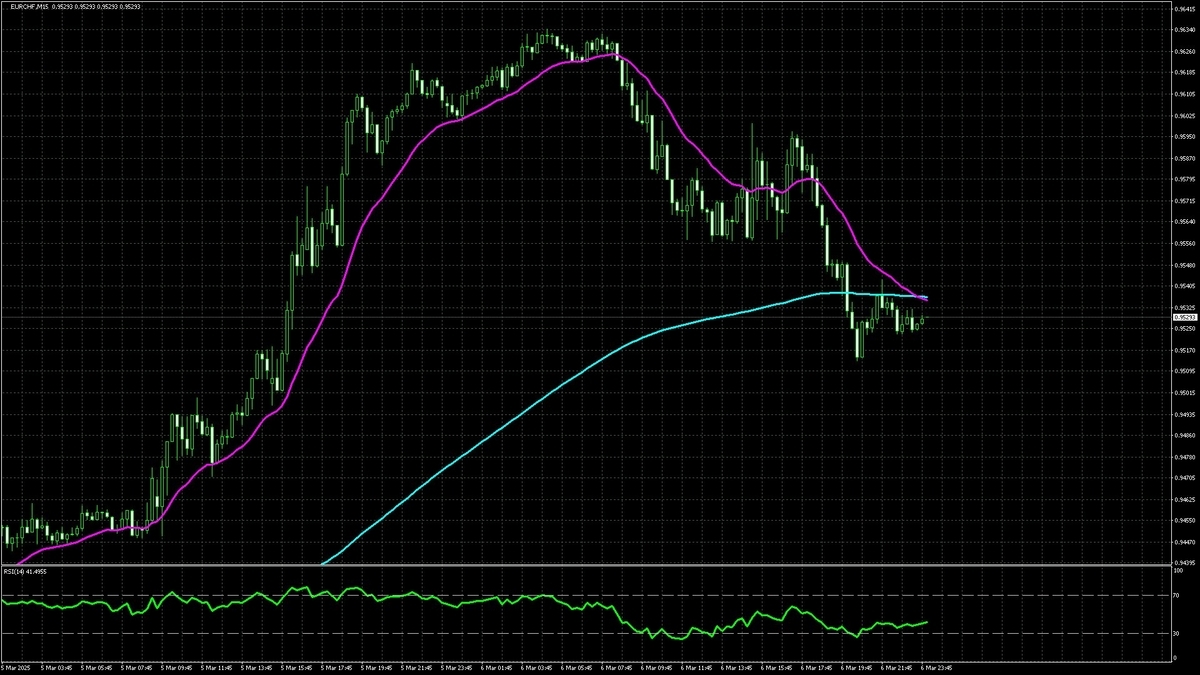Screen dimensions: 1200x675
Task: Click price scale label 0.95405
Action: pos(1185,286)
